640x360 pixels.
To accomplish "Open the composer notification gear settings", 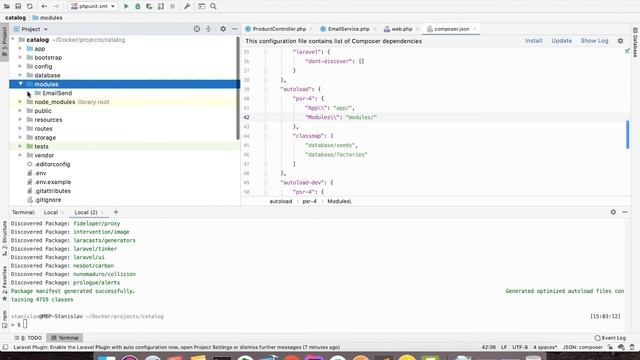I will (x=620, y=41).
